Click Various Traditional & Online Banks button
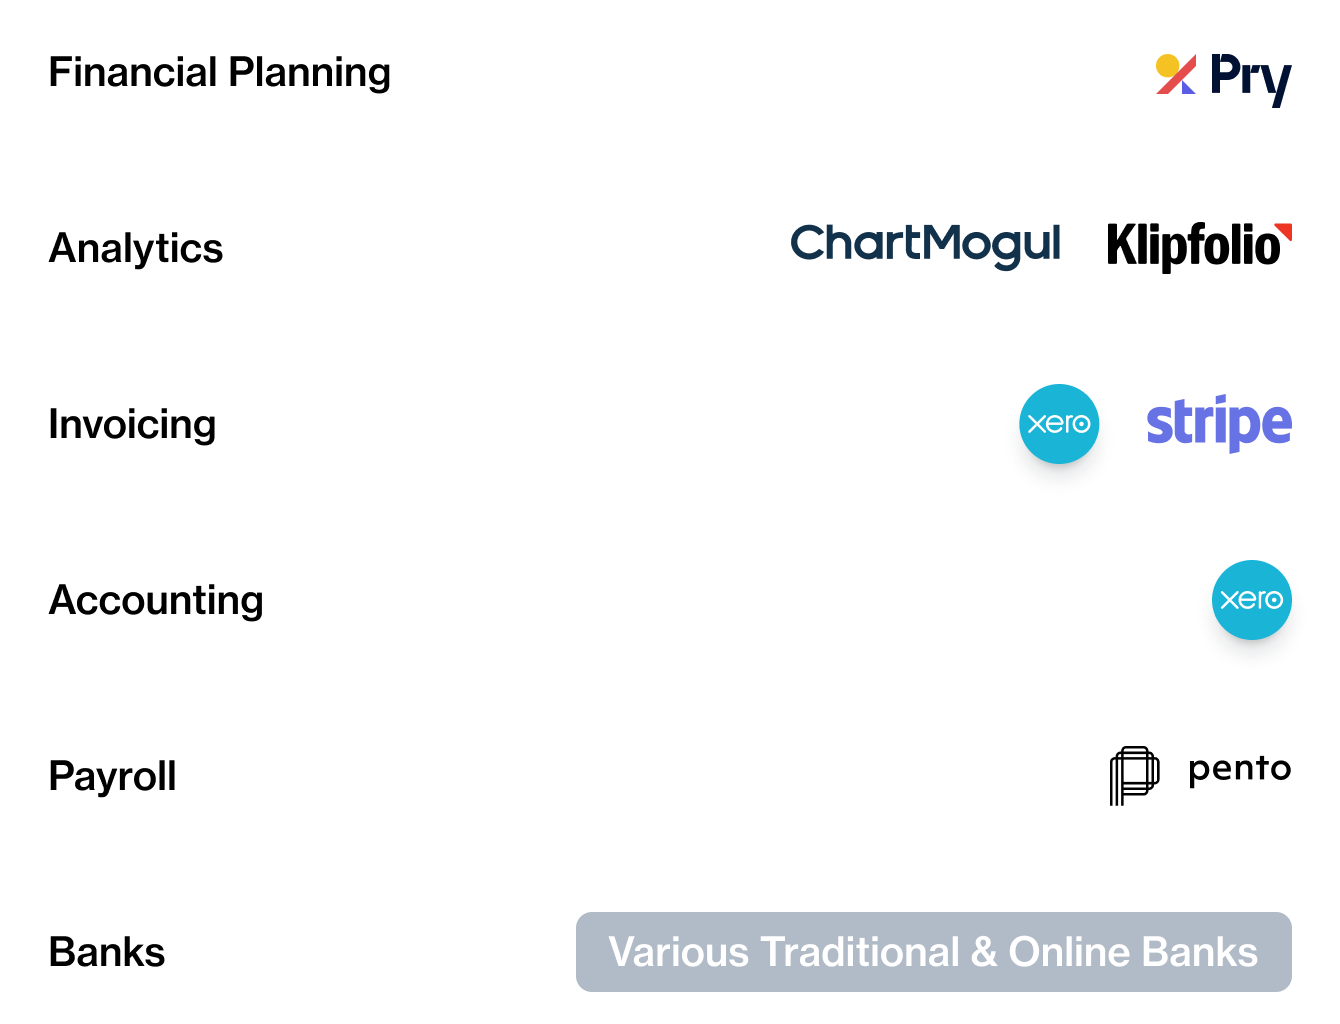Screen dimensions: 1340x1024 [934, 952]
